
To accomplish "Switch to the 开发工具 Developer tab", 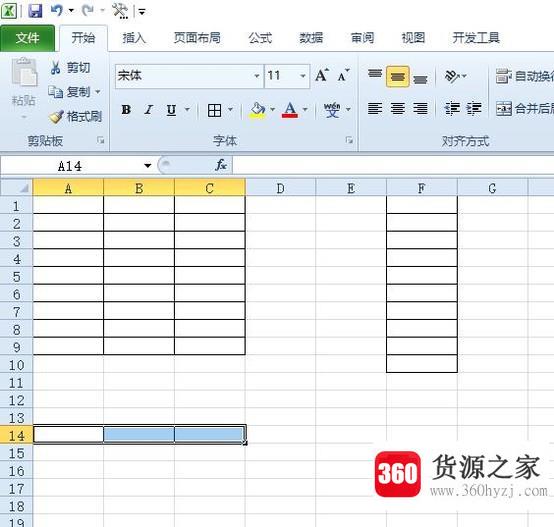I will tap(476, 38).
